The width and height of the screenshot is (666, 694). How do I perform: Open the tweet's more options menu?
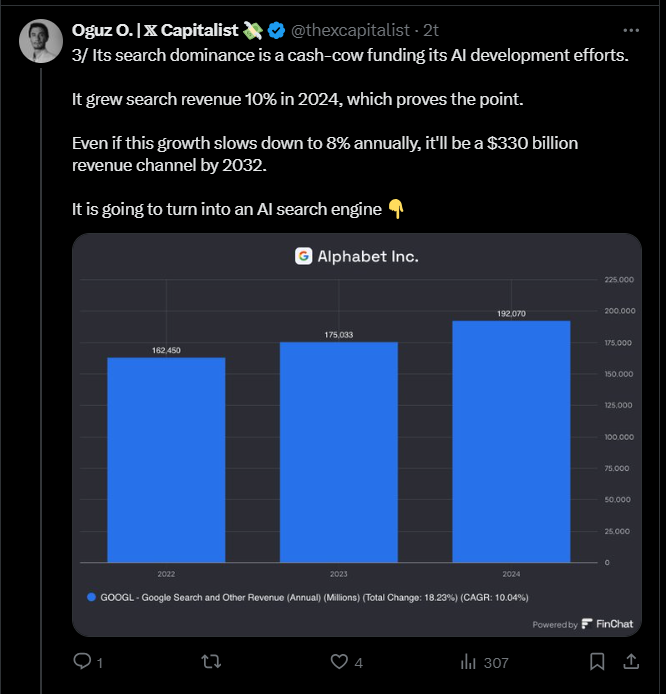pyautogui.click(x=631, y=31)
